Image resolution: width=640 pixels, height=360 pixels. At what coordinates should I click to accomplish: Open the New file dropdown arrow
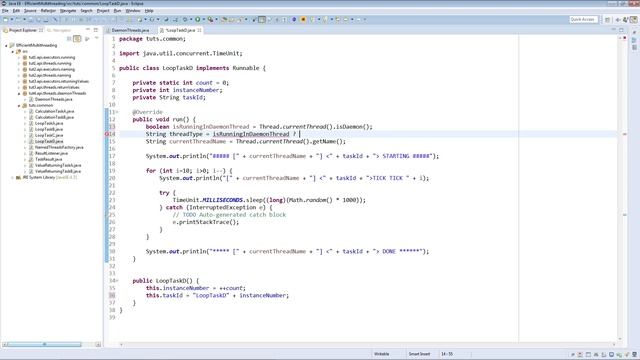pos(11,19)
